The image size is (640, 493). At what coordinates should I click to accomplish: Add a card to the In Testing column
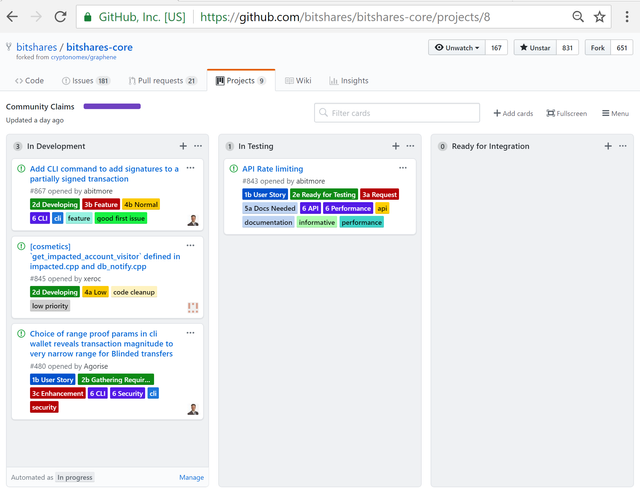point(396,146)
